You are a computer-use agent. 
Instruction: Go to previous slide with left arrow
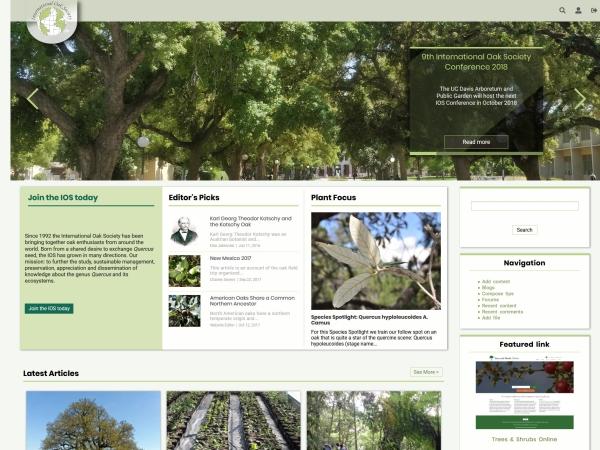pos(32,99)
